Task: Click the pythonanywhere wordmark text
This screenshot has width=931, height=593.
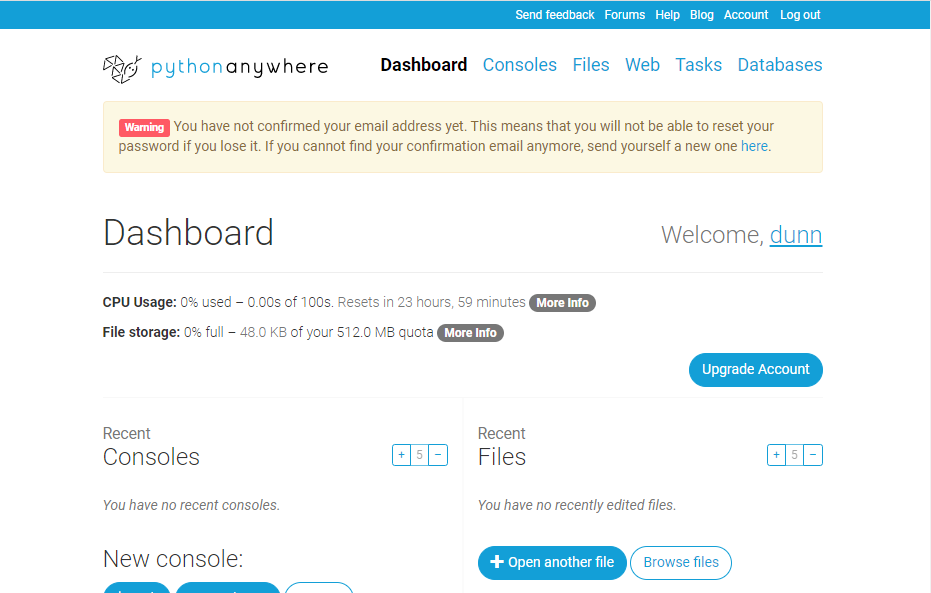Action: point(239,67)
